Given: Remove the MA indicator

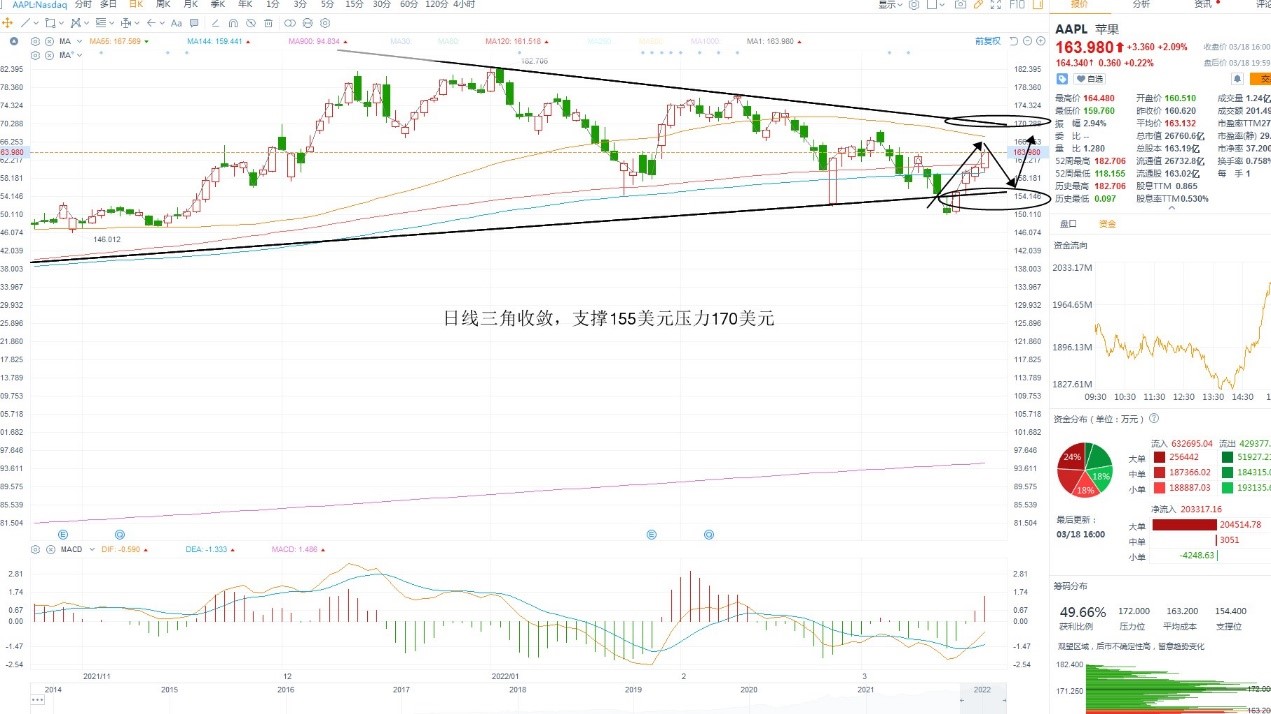Looking at the screenshot, I should (x=49, y=41).
